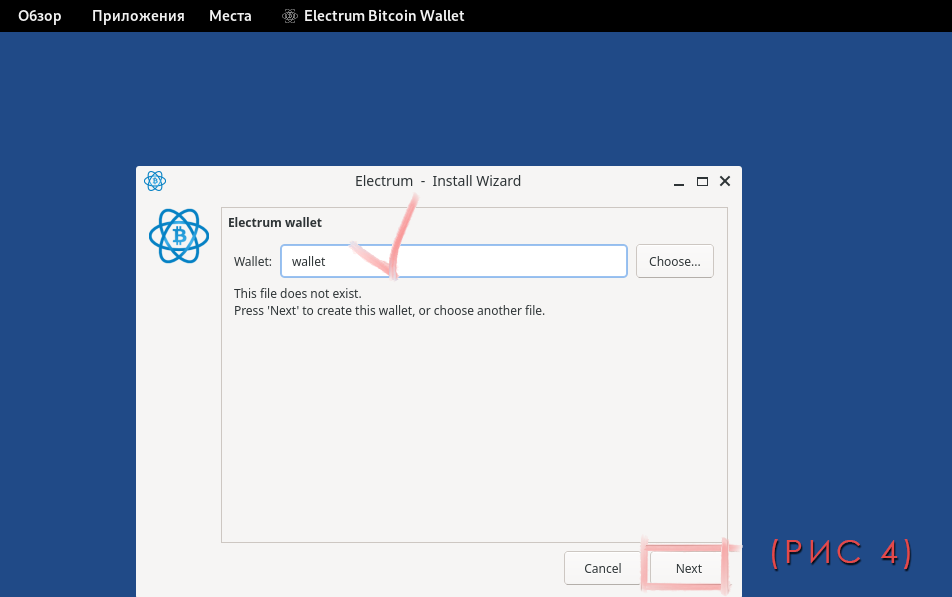Click Next to create the wallet

688,568
